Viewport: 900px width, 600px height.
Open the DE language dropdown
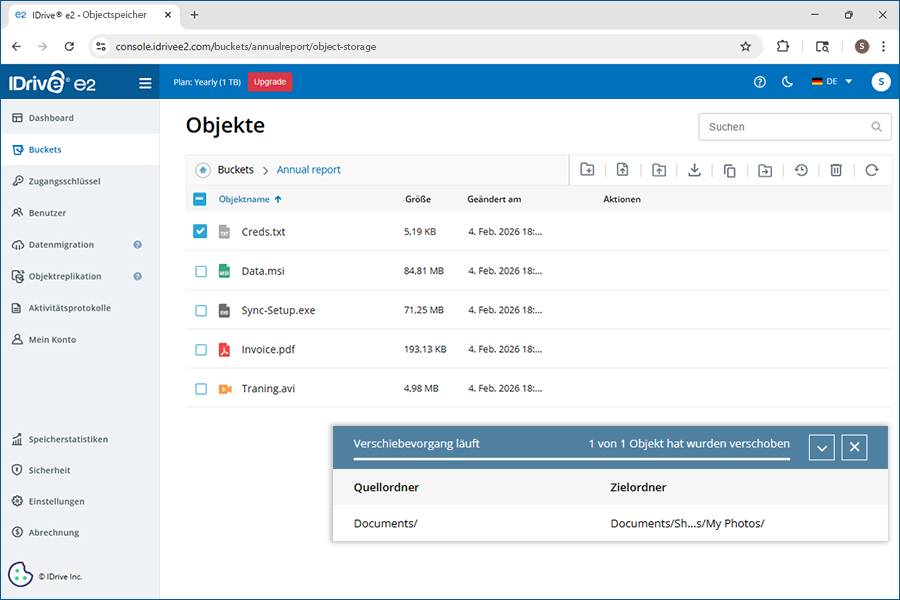point(832,82)
